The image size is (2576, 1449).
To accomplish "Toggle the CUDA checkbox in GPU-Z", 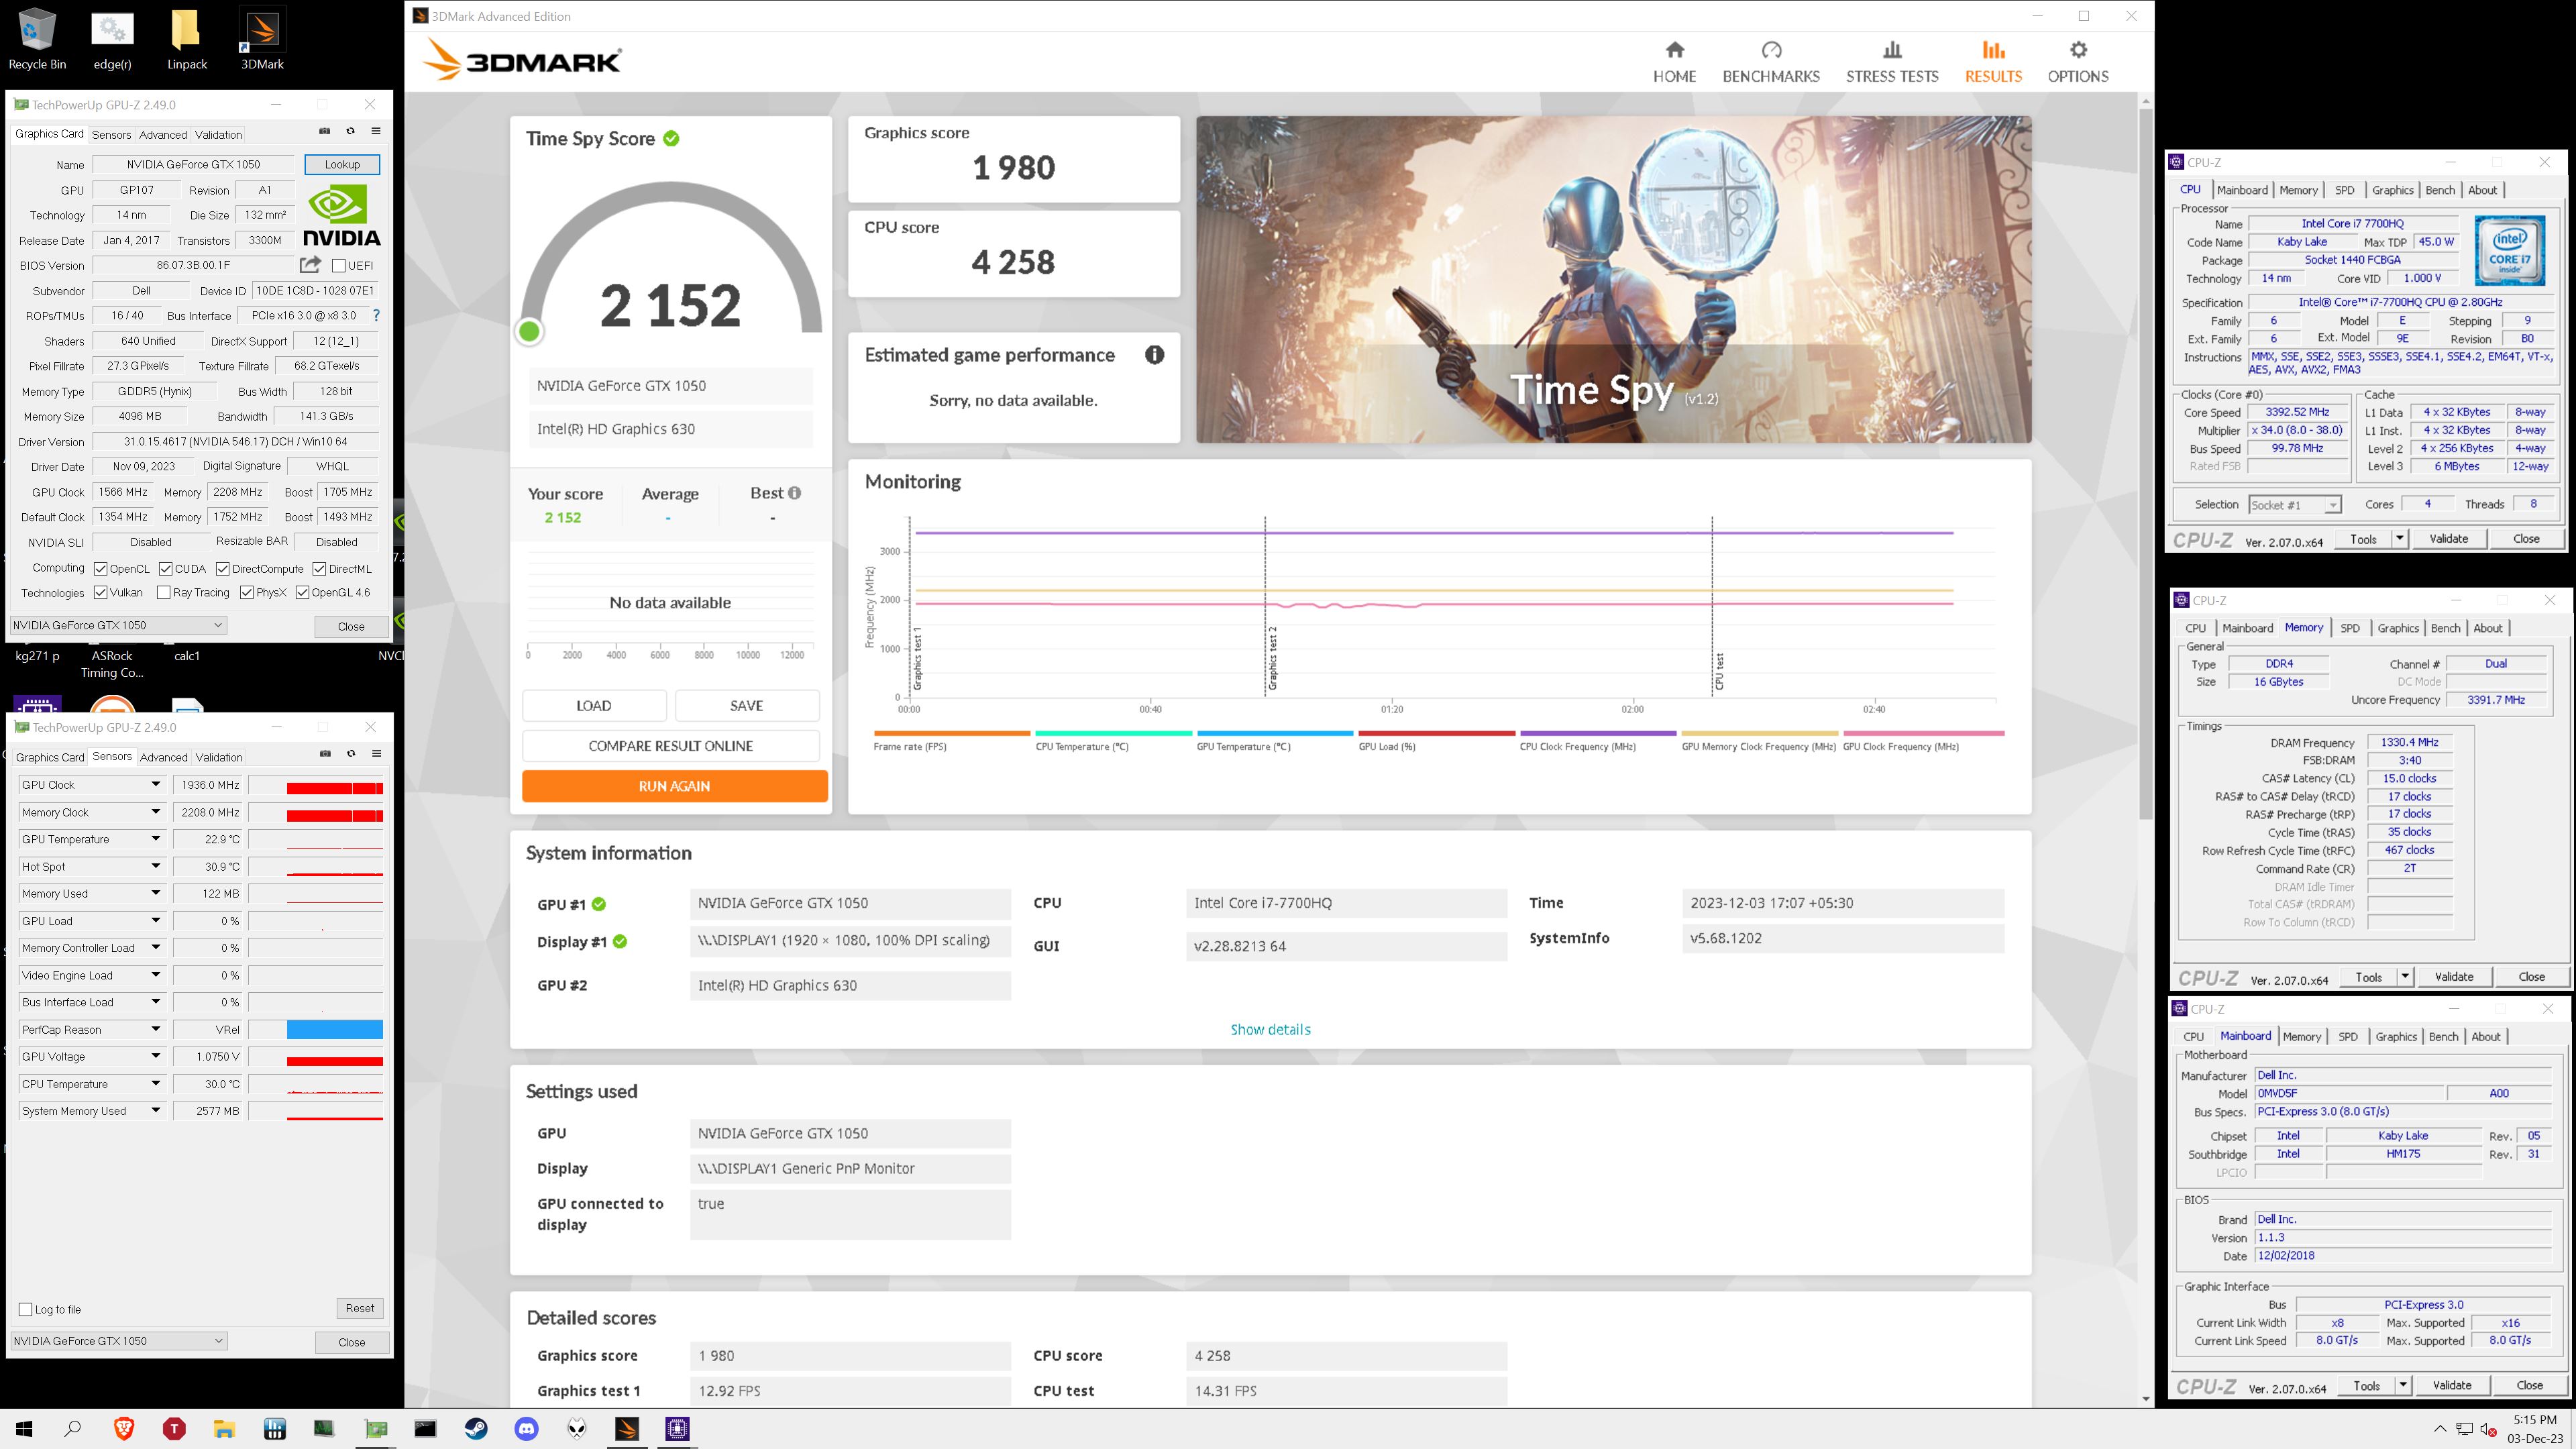I will [x=165, y=569].
